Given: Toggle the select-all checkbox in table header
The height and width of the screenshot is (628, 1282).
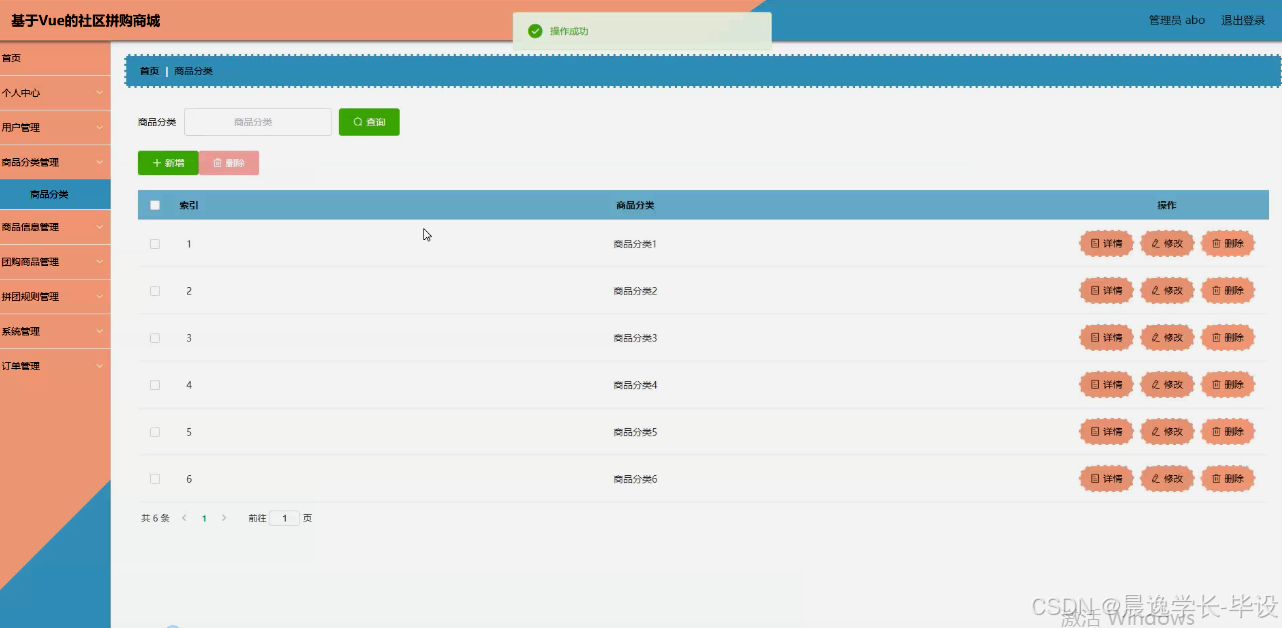Looking at the screenshot, I should 155,204.
